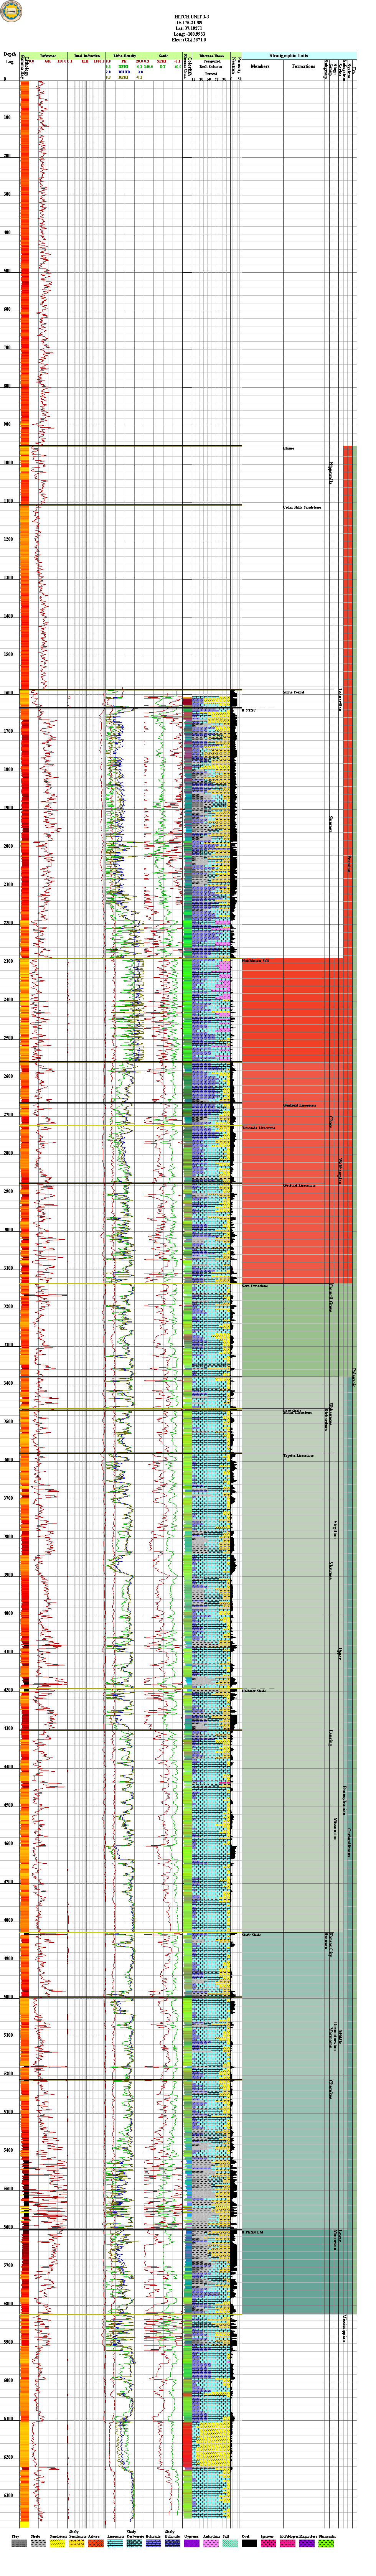This screenshot has width=376, height=2576.
Task: Select the Hutchinson Salt member label
Action: tap(256, 961)
